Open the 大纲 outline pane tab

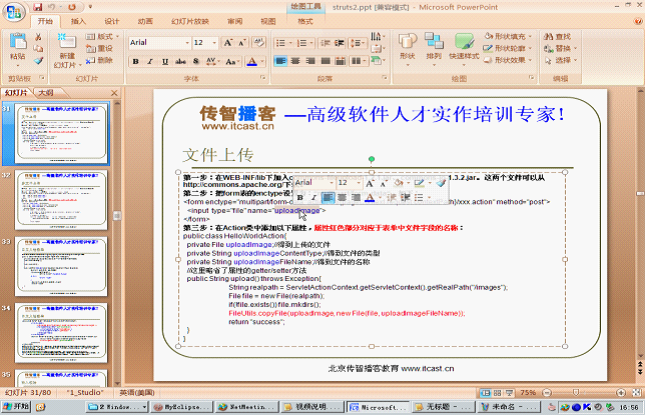(46, 93)
